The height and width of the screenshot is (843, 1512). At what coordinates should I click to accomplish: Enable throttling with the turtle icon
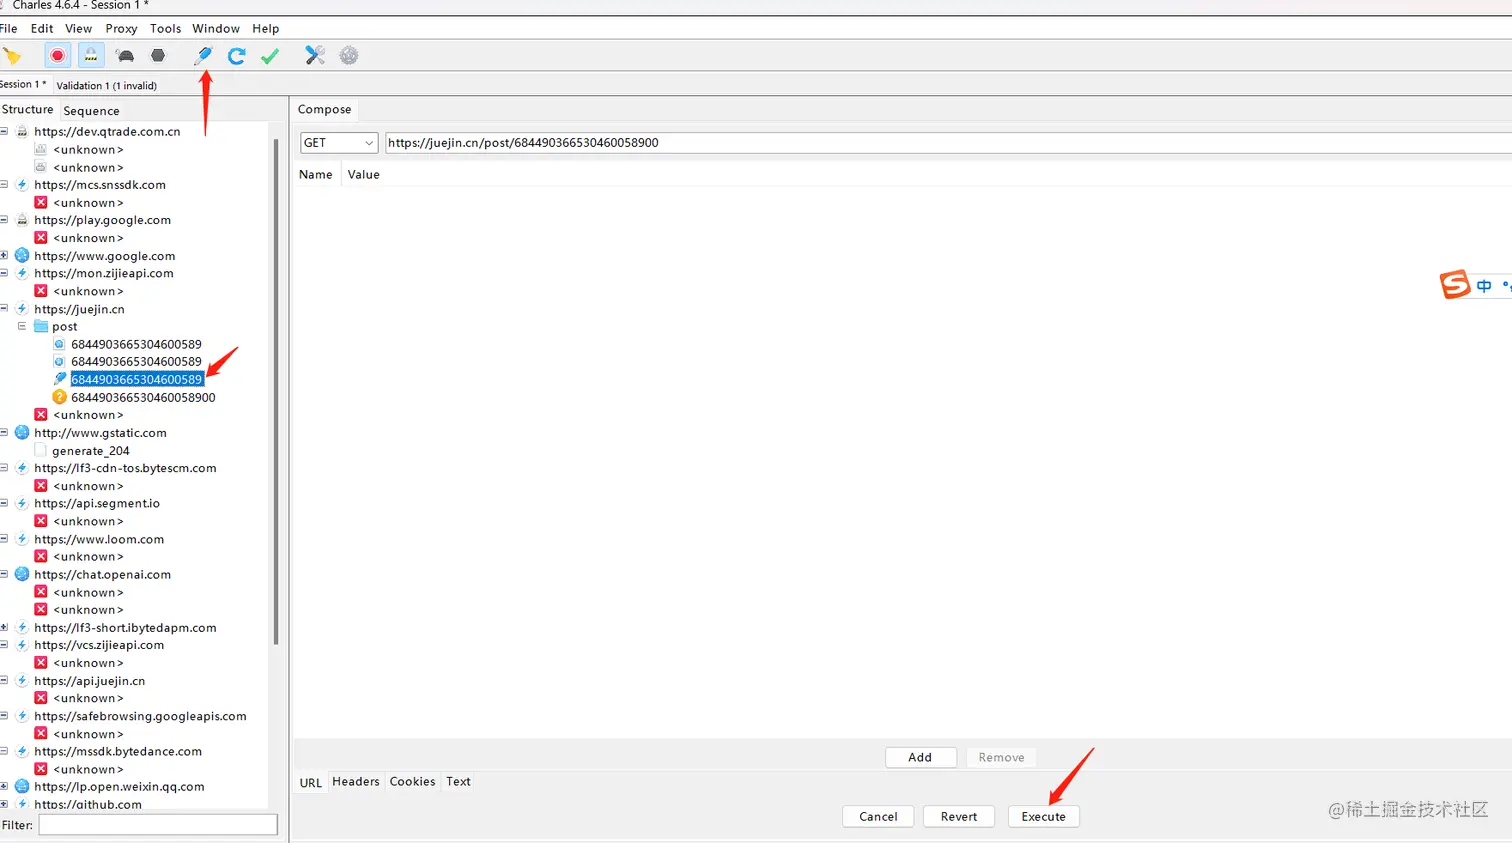pos(125,56)
